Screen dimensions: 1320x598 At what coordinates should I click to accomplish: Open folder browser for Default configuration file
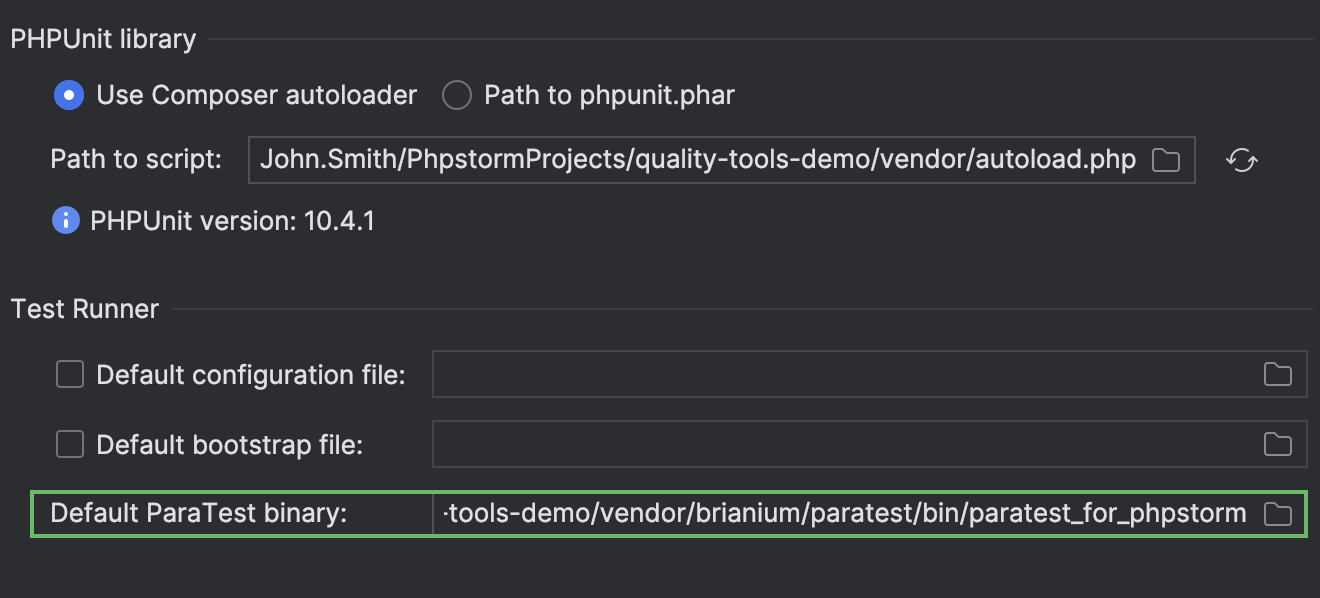1277,375
